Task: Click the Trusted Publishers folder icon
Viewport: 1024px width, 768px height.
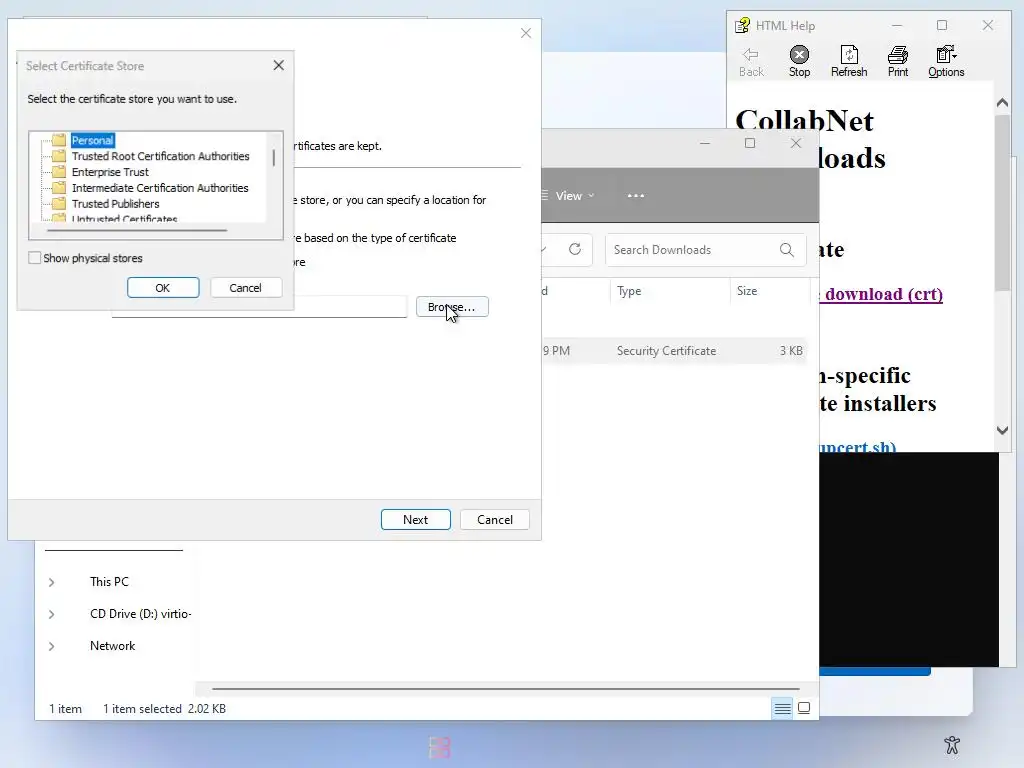Action: pyautogui.click(x=59, y=203)
